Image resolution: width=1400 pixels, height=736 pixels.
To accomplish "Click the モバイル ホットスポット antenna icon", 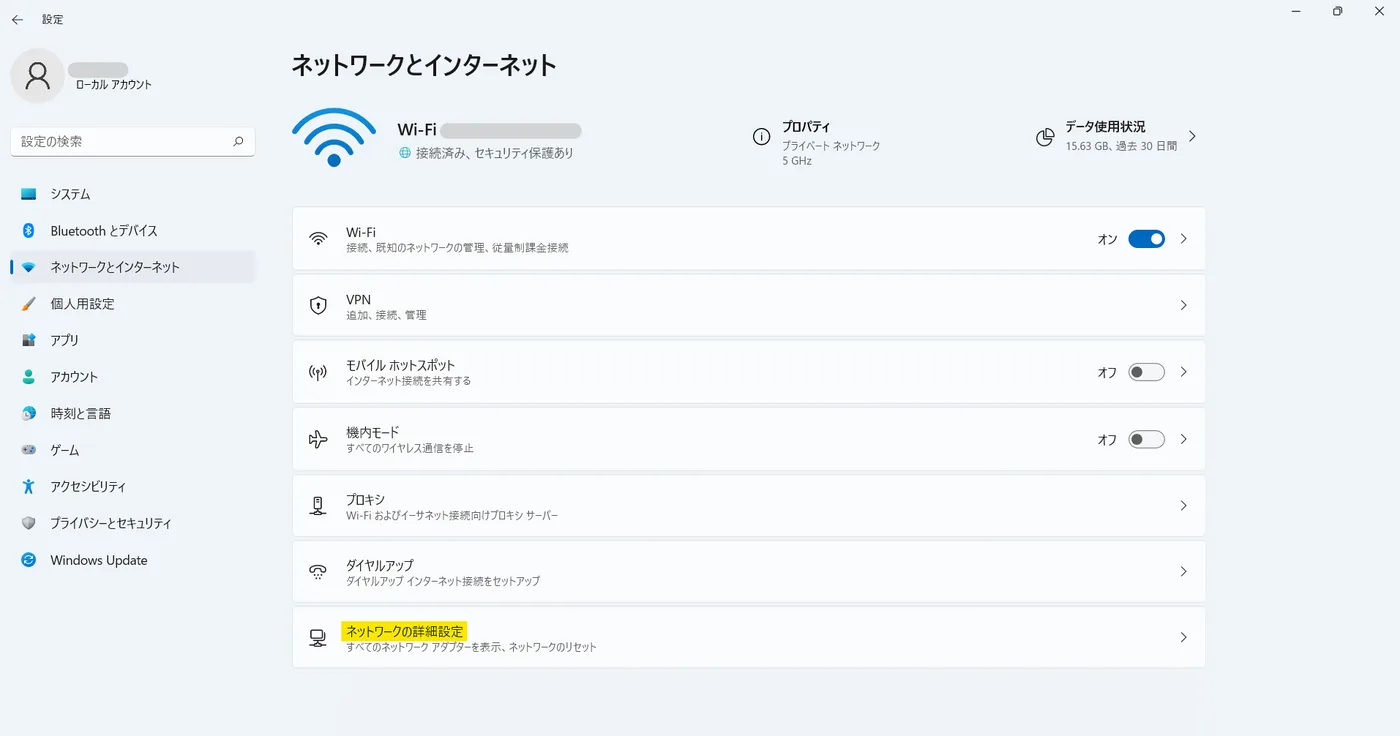I will (318, 373).
